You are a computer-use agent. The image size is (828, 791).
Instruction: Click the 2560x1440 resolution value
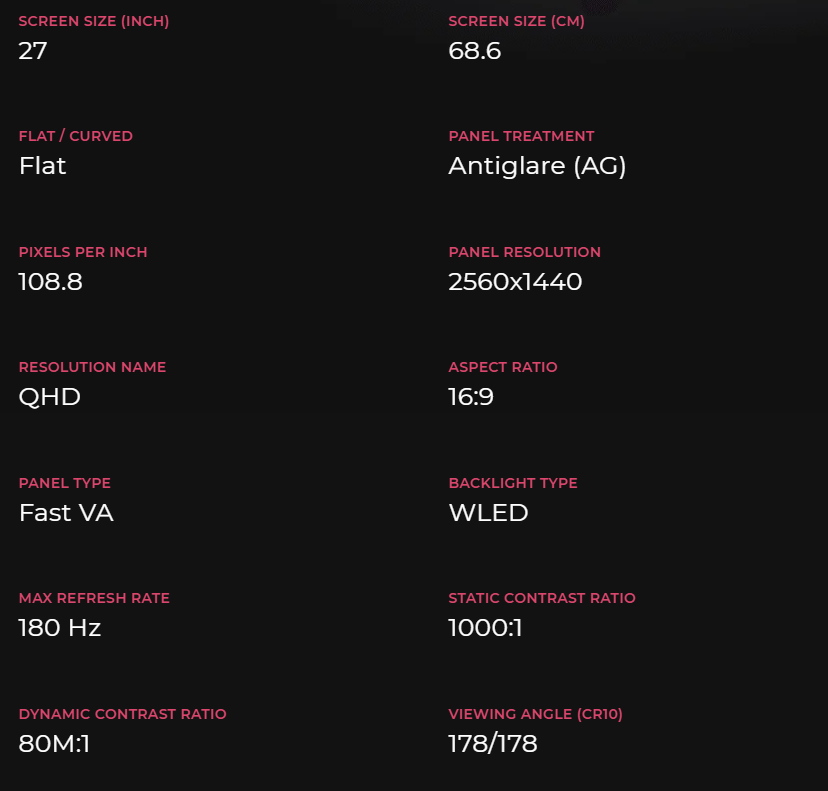(515, 282)
